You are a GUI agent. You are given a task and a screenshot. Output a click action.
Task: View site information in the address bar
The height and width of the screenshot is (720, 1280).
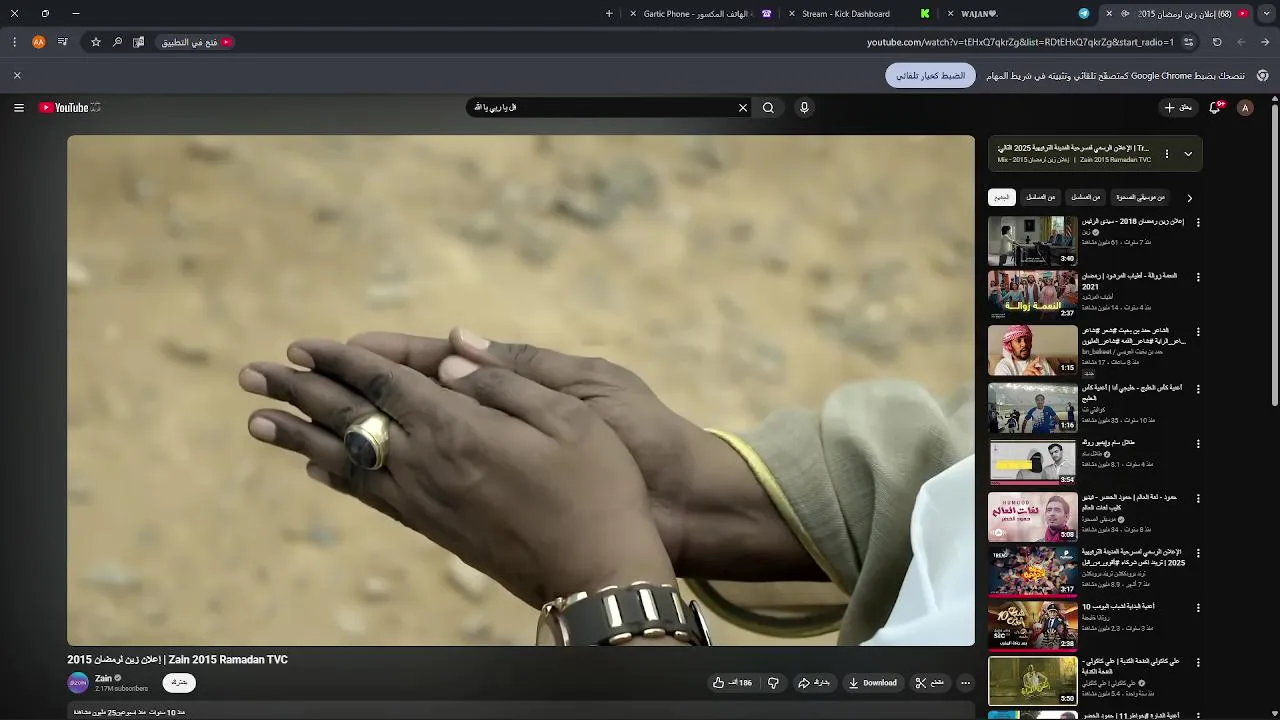(1188, 42)
